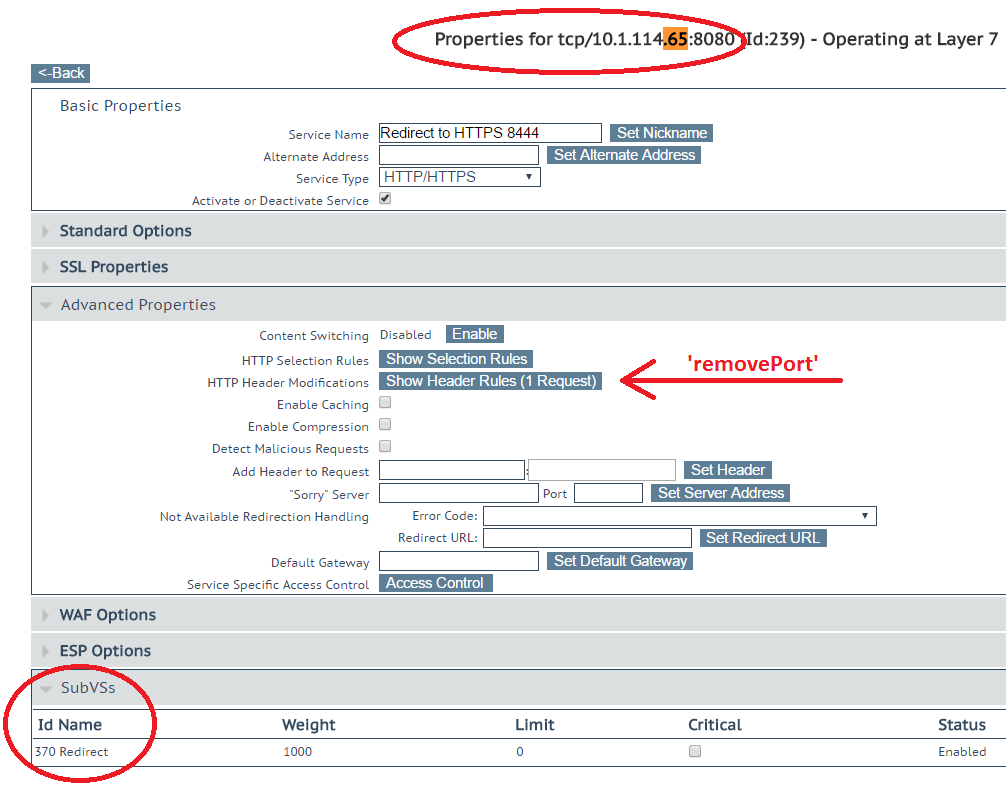
Task: Expand the WAF Options section
Action: pos(107,615)
